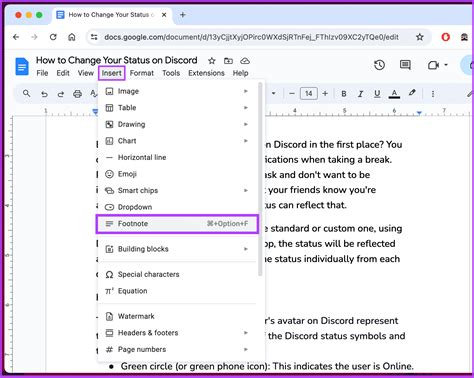
Task: Click the search menus magnifier icon
Action: (26, 94)
